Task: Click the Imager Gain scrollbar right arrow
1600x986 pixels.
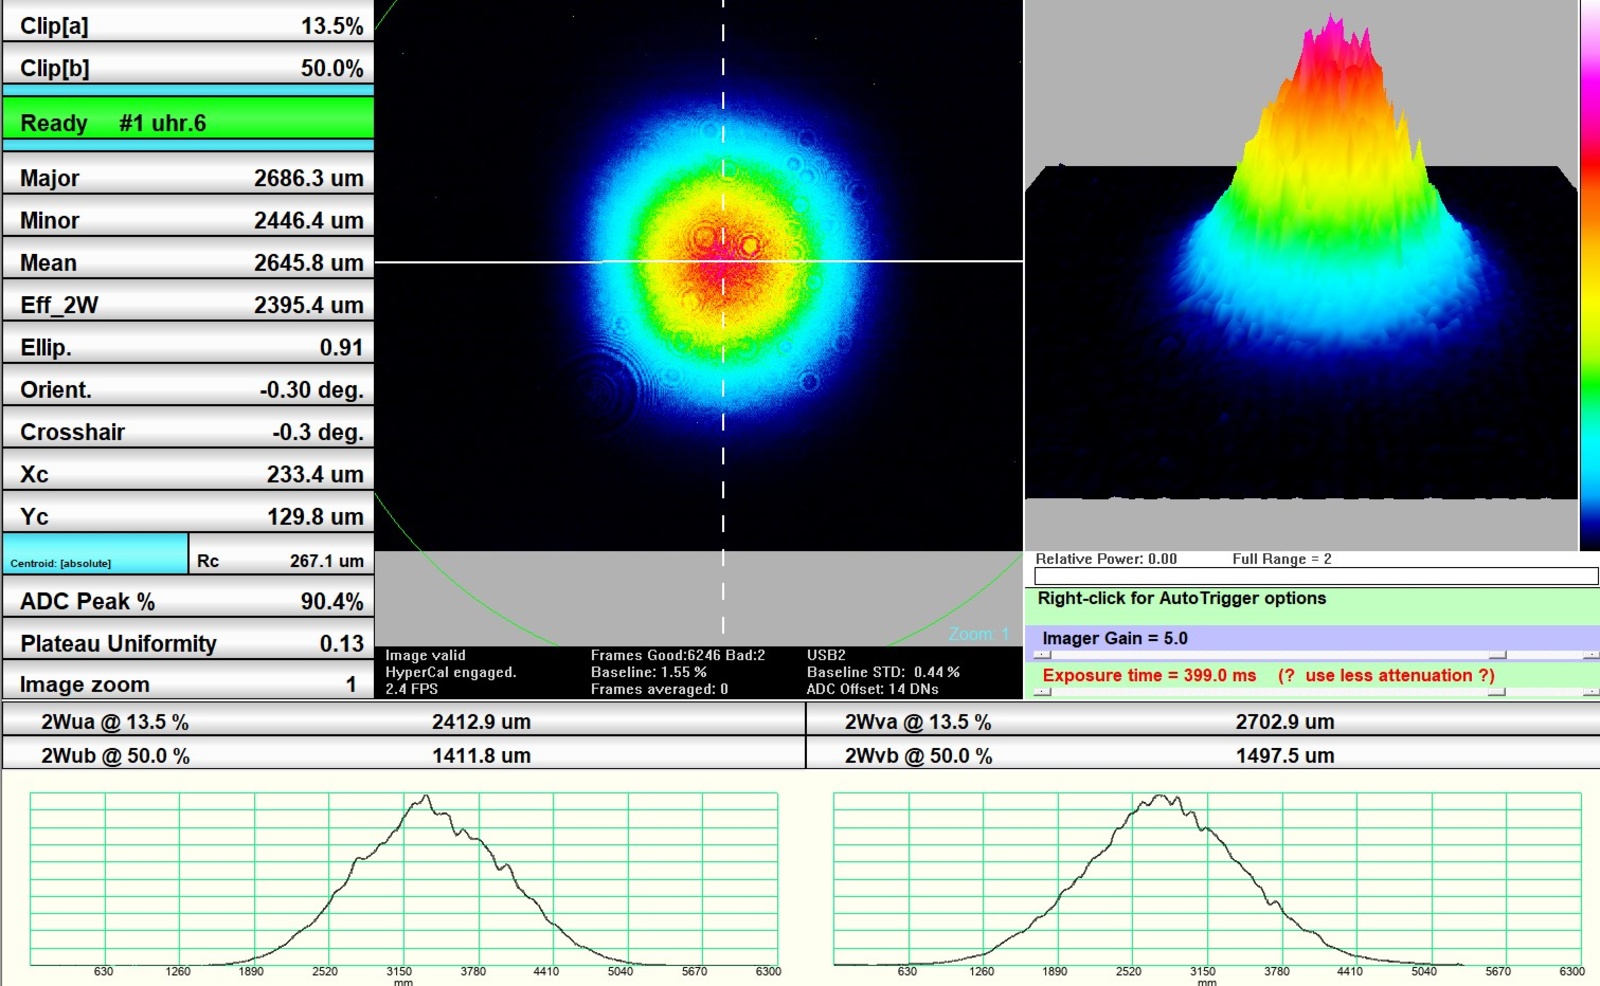Action: [1590, 655]
